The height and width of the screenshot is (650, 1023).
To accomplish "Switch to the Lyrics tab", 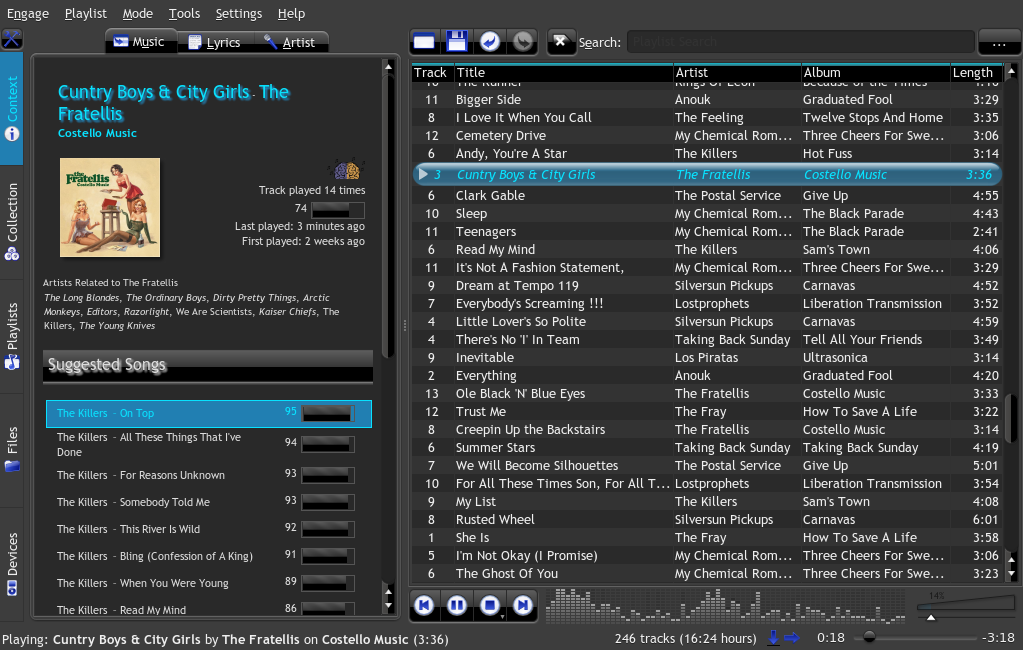I will (215, 42).
